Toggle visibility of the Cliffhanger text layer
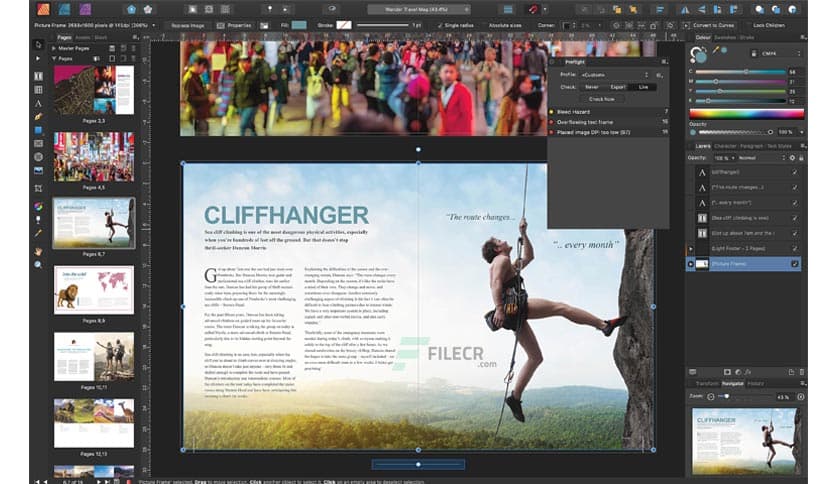The image size is (836, 484). tap(794, 172)
